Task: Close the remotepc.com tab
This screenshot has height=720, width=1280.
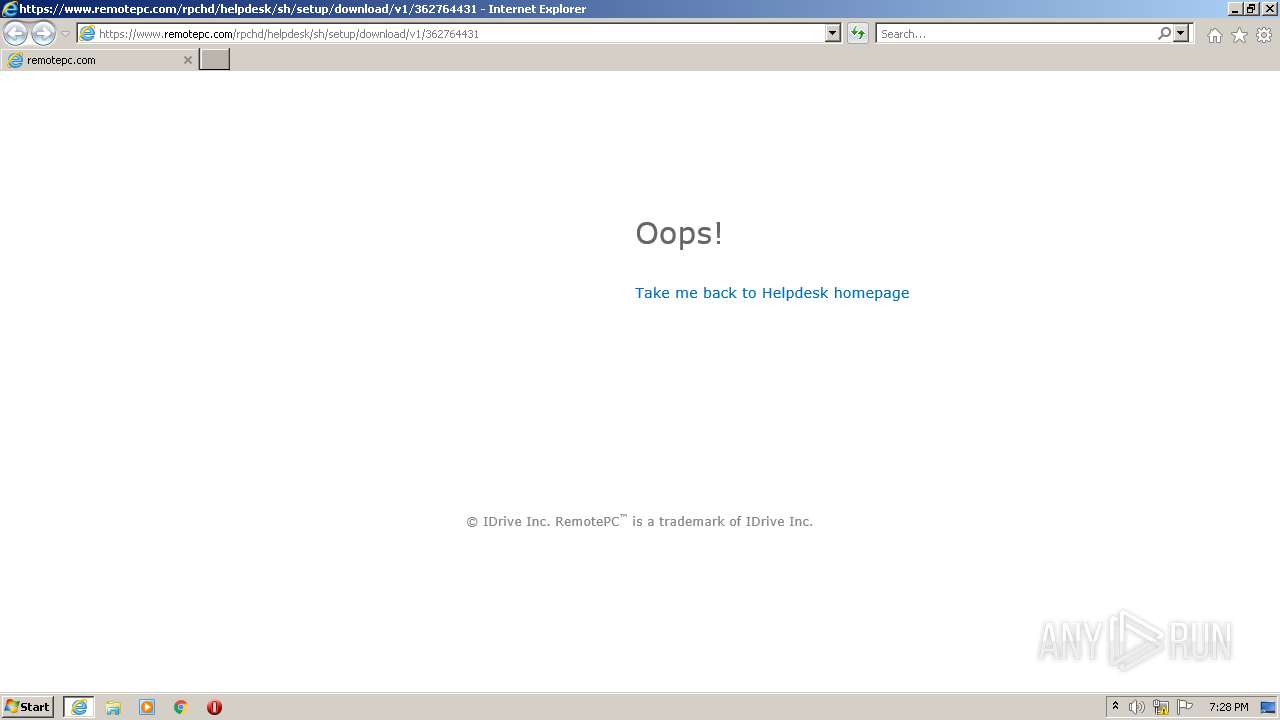Action: click(x=187, y=60)
